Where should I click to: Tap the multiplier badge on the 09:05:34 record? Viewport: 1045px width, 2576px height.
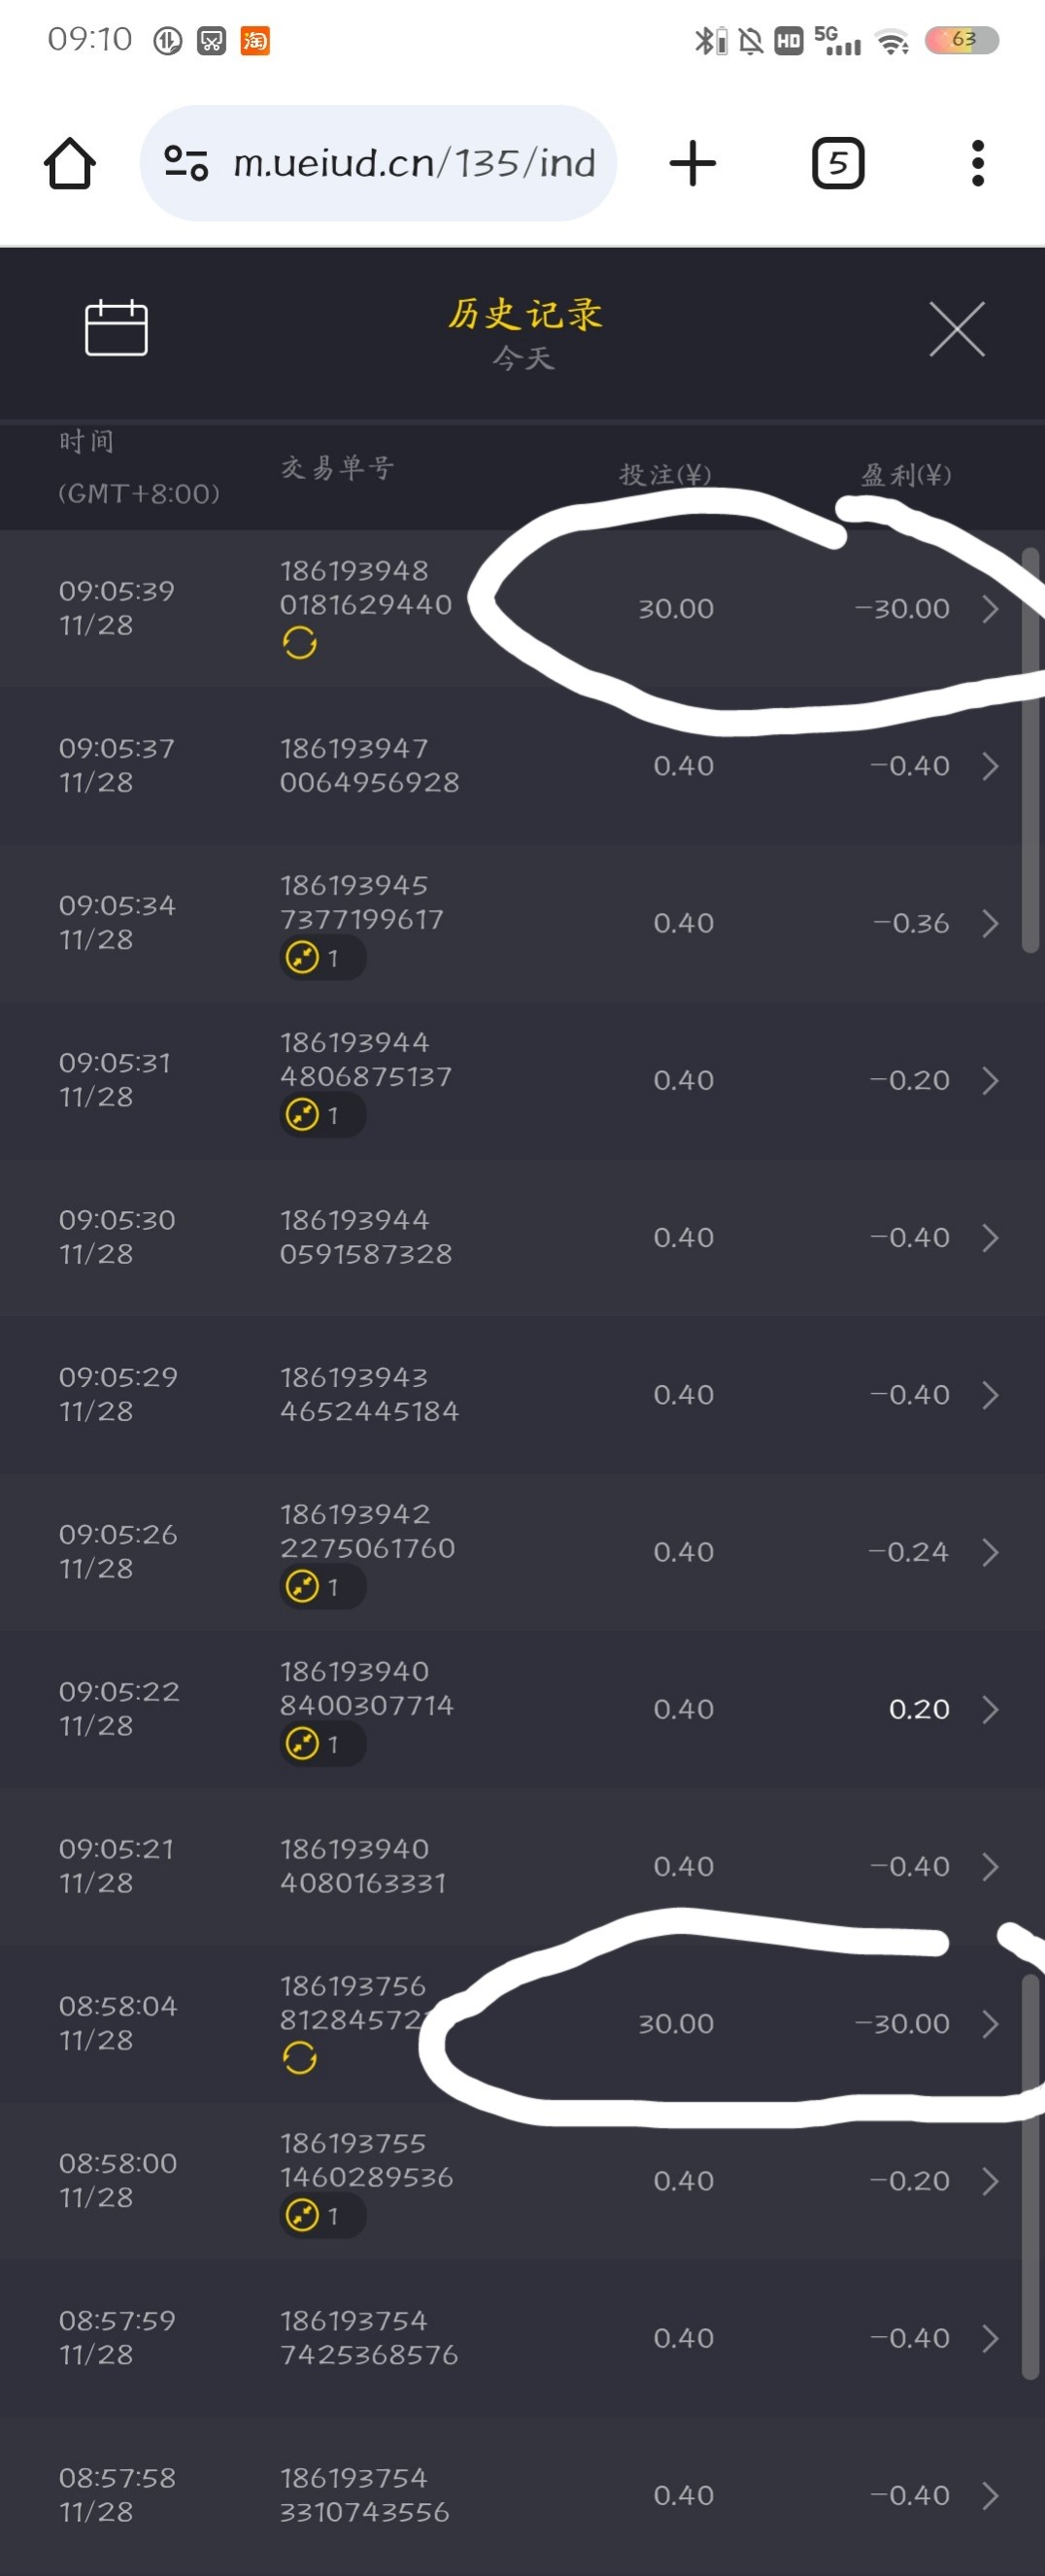point(321,958)
